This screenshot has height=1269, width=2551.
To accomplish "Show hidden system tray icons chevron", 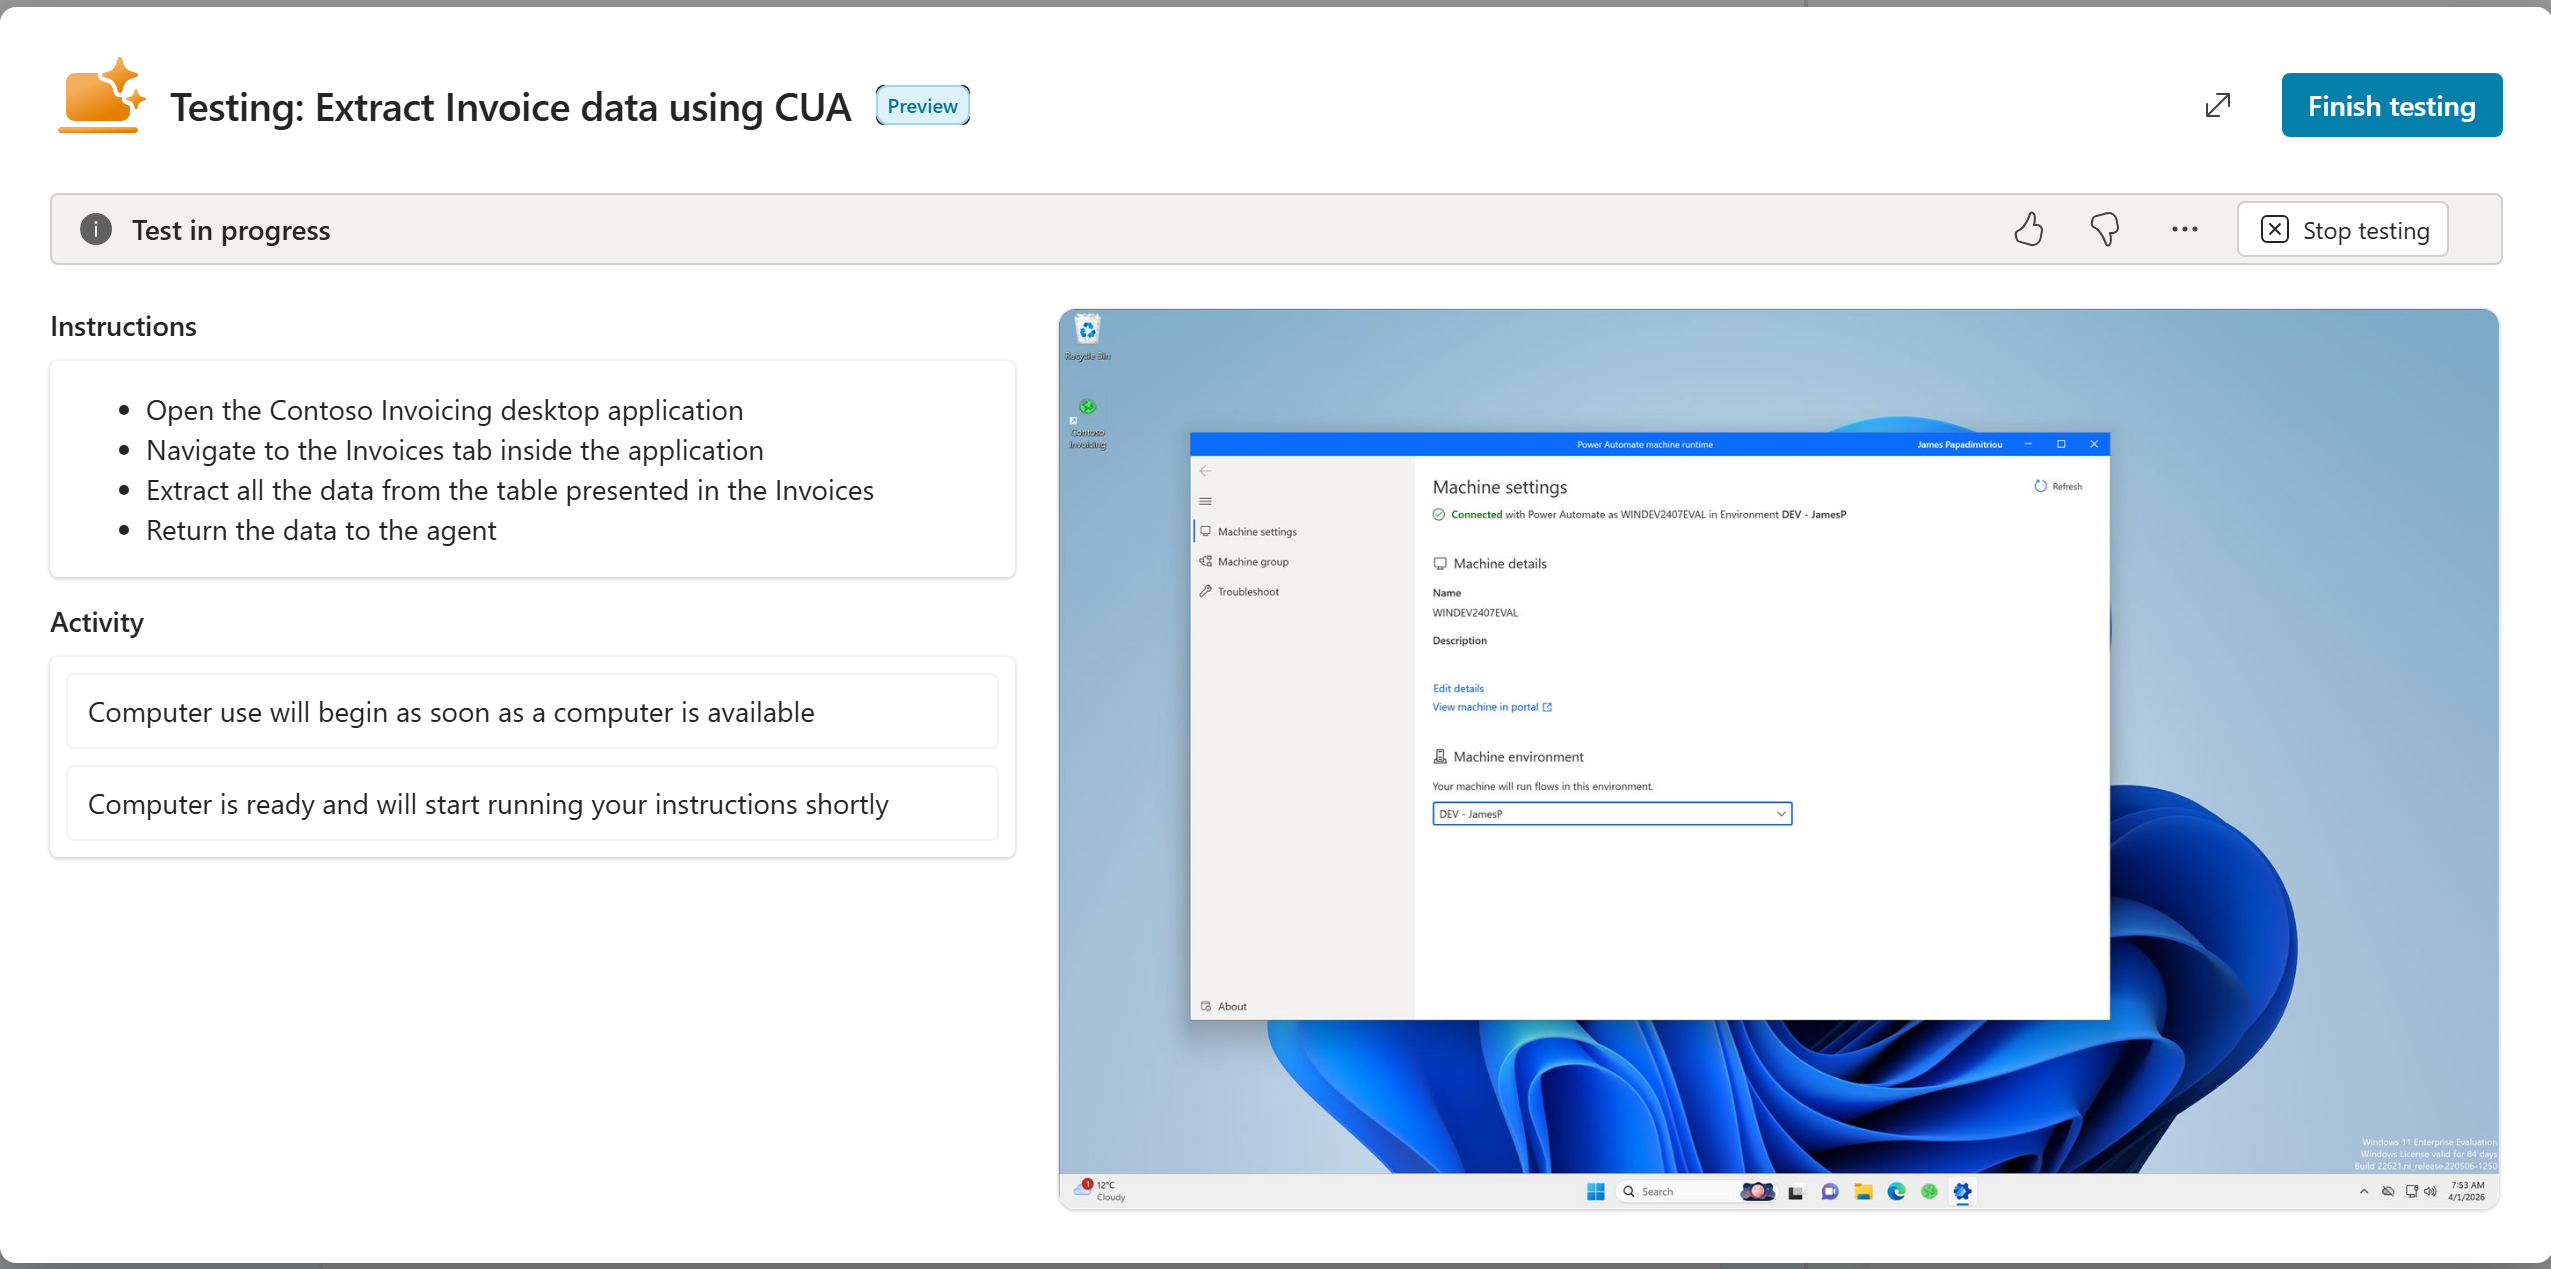I will pyautogui.click(x=2363, y=1191).
